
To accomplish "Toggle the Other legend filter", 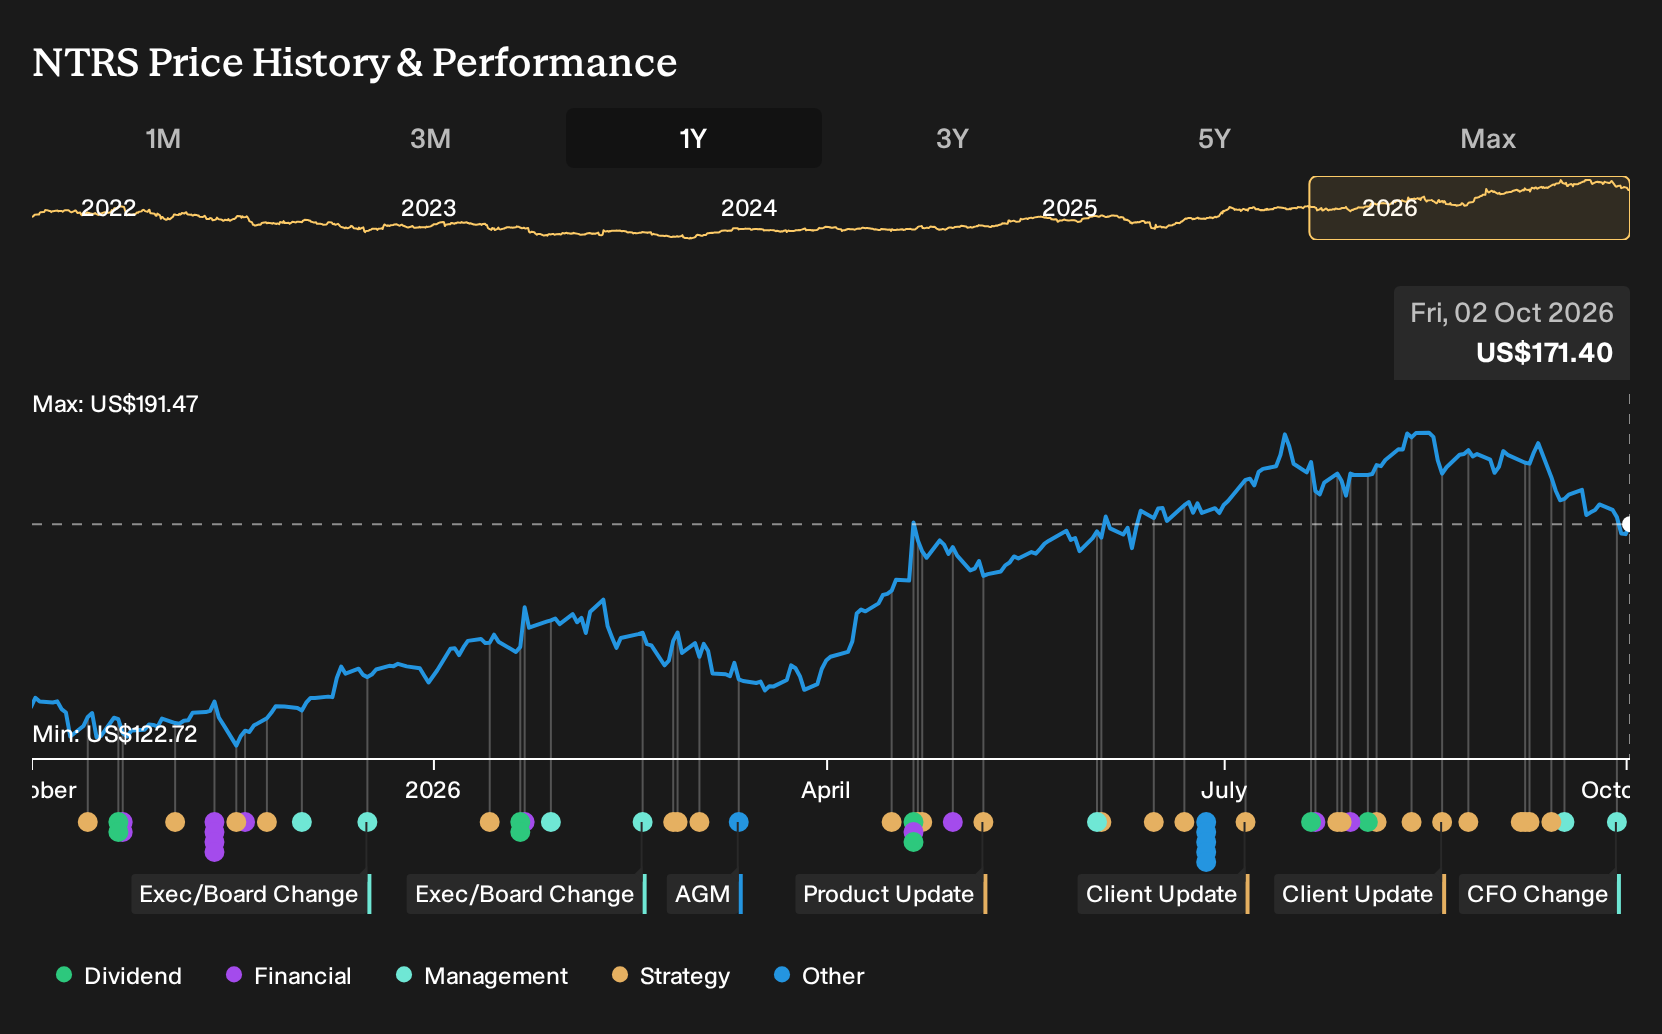I will (819, 976).
